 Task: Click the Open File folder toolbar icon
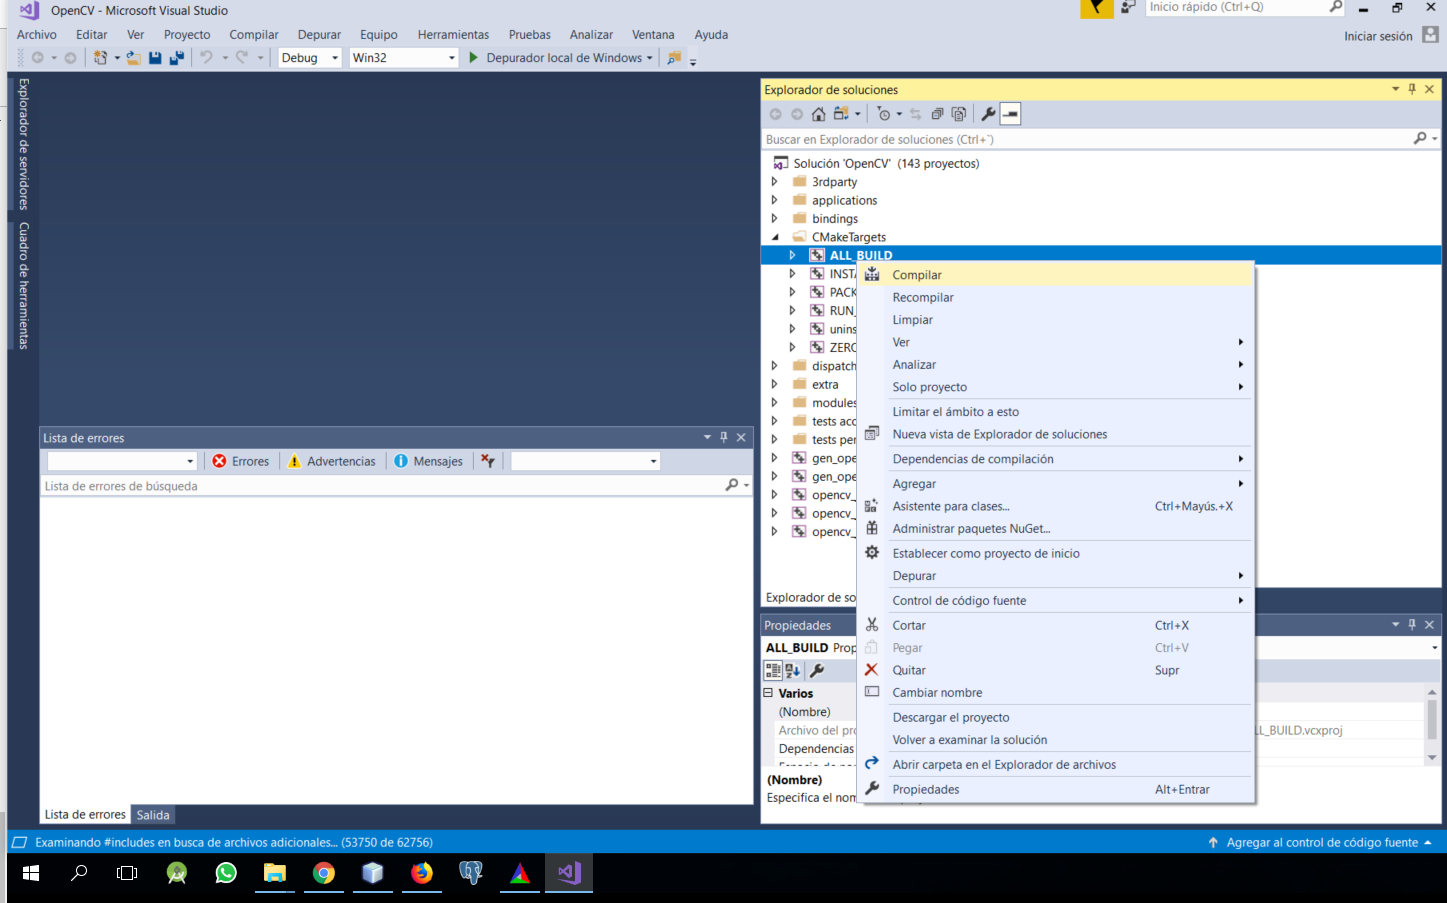(133, 58)
